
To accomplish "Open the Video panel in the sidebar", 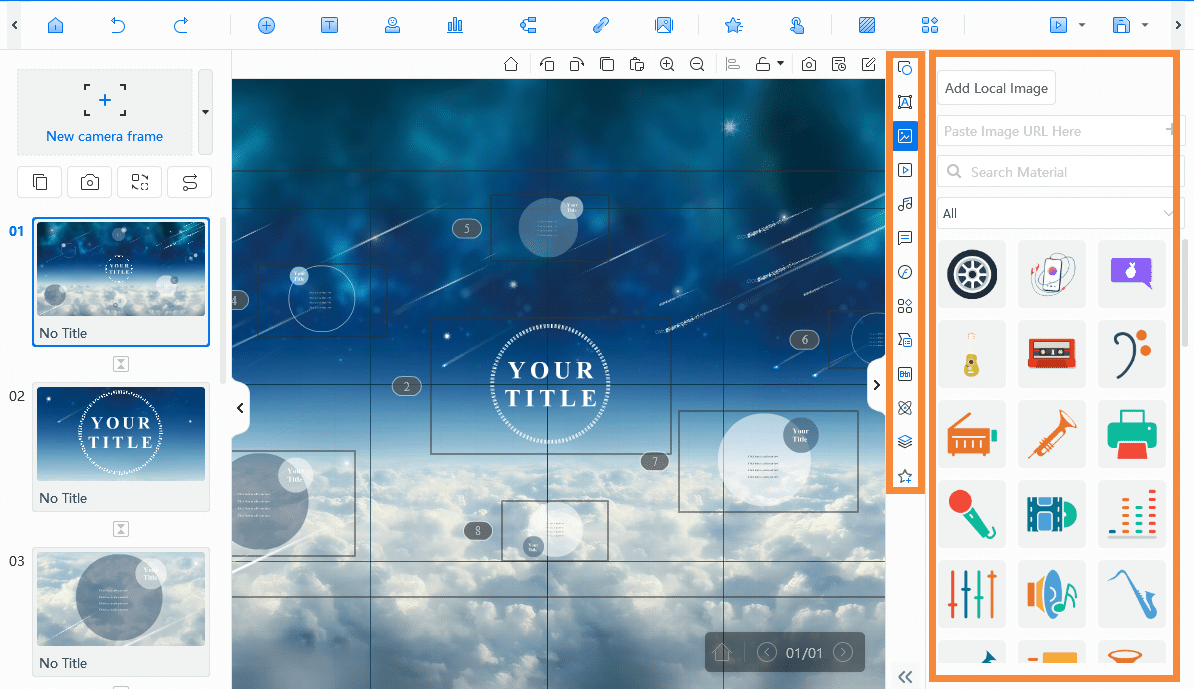I will tap(905, 169).
